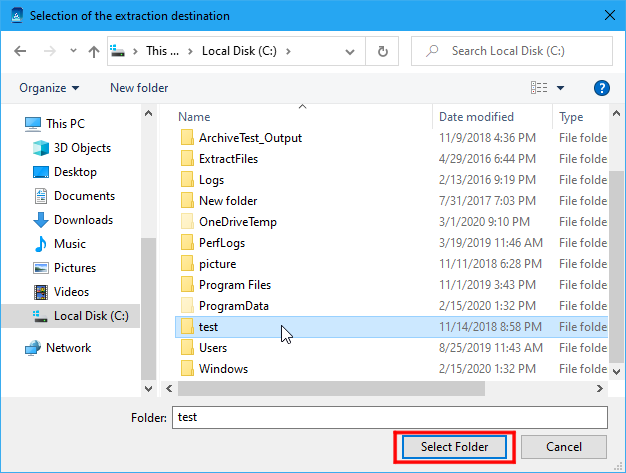
Task: Open recent locations dropdown arrow
Action: tap(71, 51)
